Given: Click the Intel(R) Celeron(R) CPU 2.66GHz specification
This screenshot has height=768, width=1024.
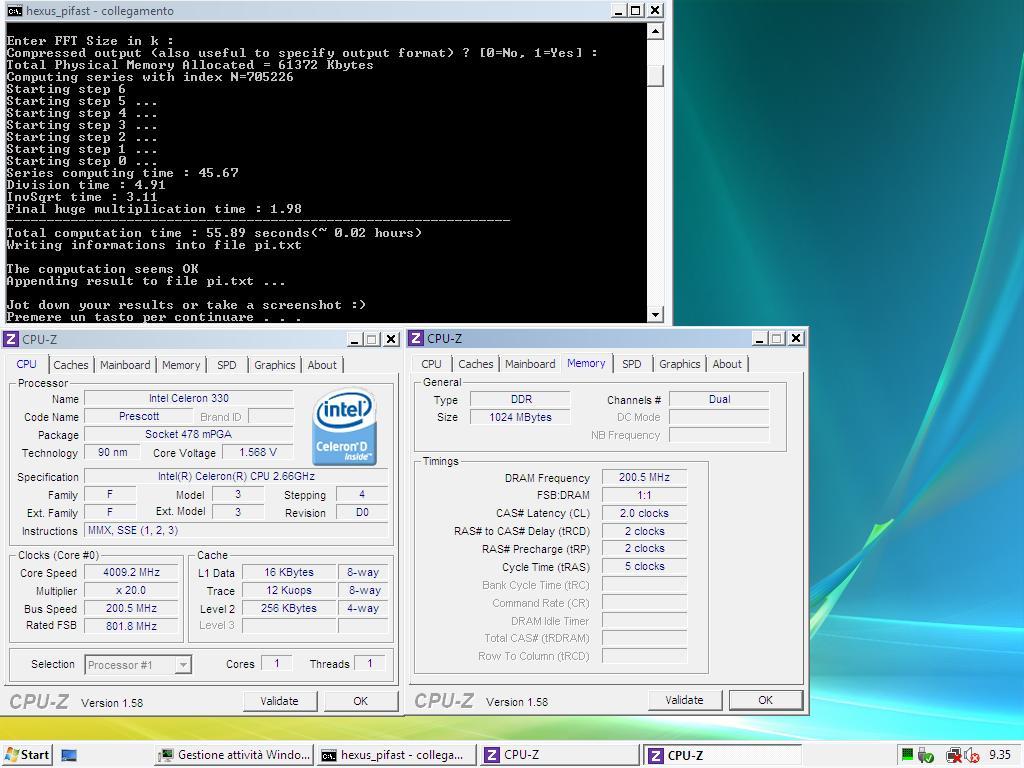Looking at the screenshot, I should click(236, 476).
